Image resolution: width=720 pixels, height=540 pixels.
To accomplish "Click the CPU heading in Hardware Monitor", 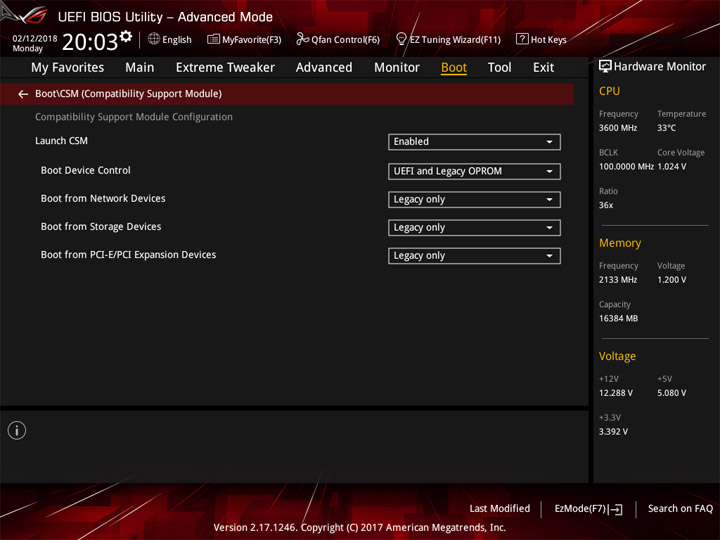I will coord(609,91).
